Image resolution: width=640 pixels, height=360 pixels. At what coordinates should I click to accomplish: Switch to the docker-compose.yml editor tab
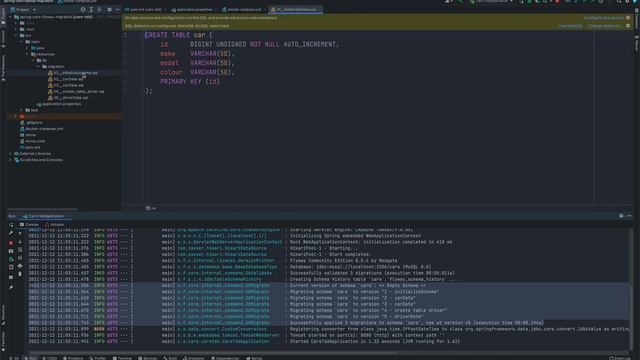tap(244, 9)
